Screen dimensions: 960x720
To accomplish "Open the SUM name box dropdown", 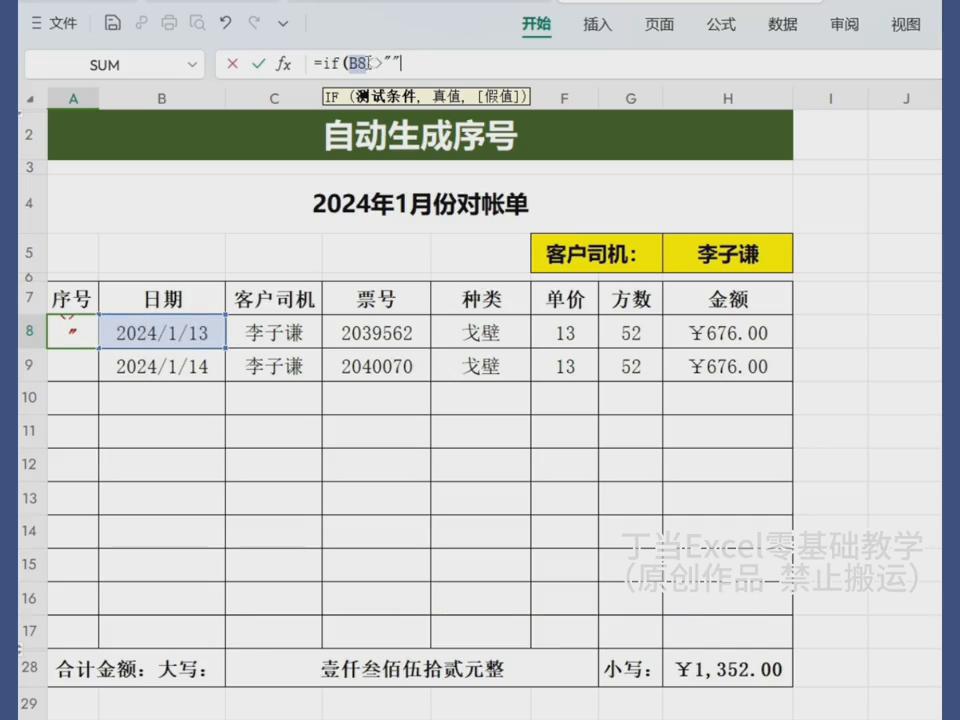I will (192, 64).
